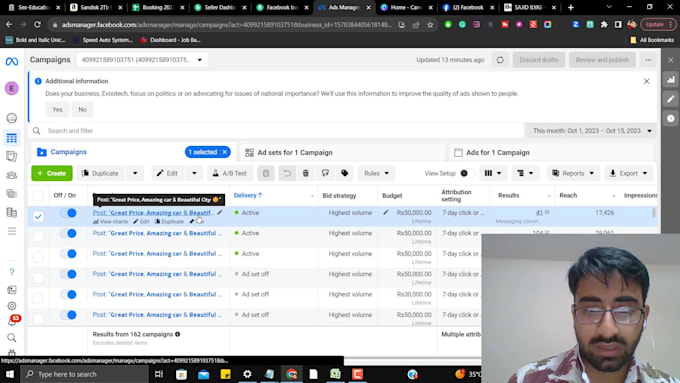Edit budget pencil icon in first row
Viewport: 680px width, 383px height.
pos(386,213)
